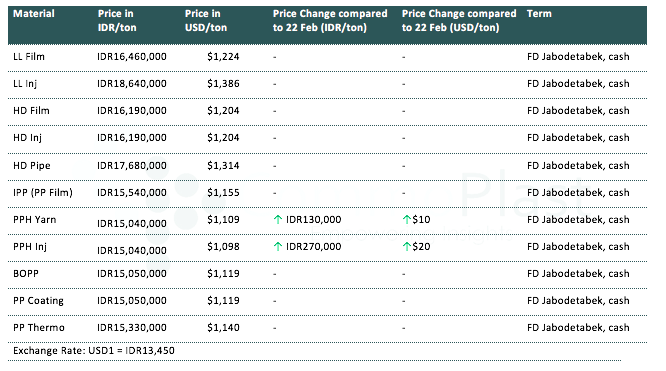Select the Material column header
666x371 pixels.
click(x=34, y=14)
